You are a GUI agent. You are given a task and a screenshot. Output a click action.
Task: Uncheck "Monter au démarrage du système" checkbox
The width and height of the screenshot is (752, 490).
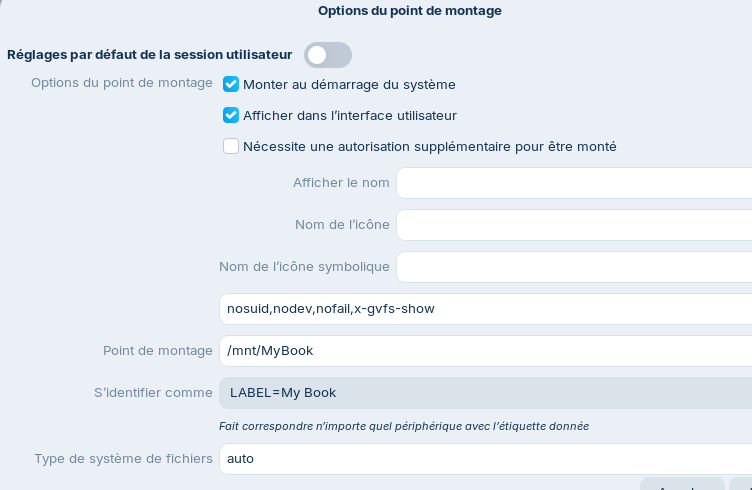pos(231,84)
